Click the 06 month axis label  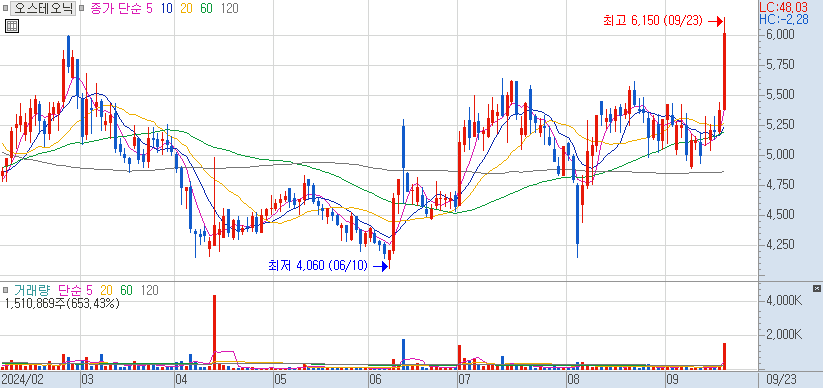coord(375,379)
